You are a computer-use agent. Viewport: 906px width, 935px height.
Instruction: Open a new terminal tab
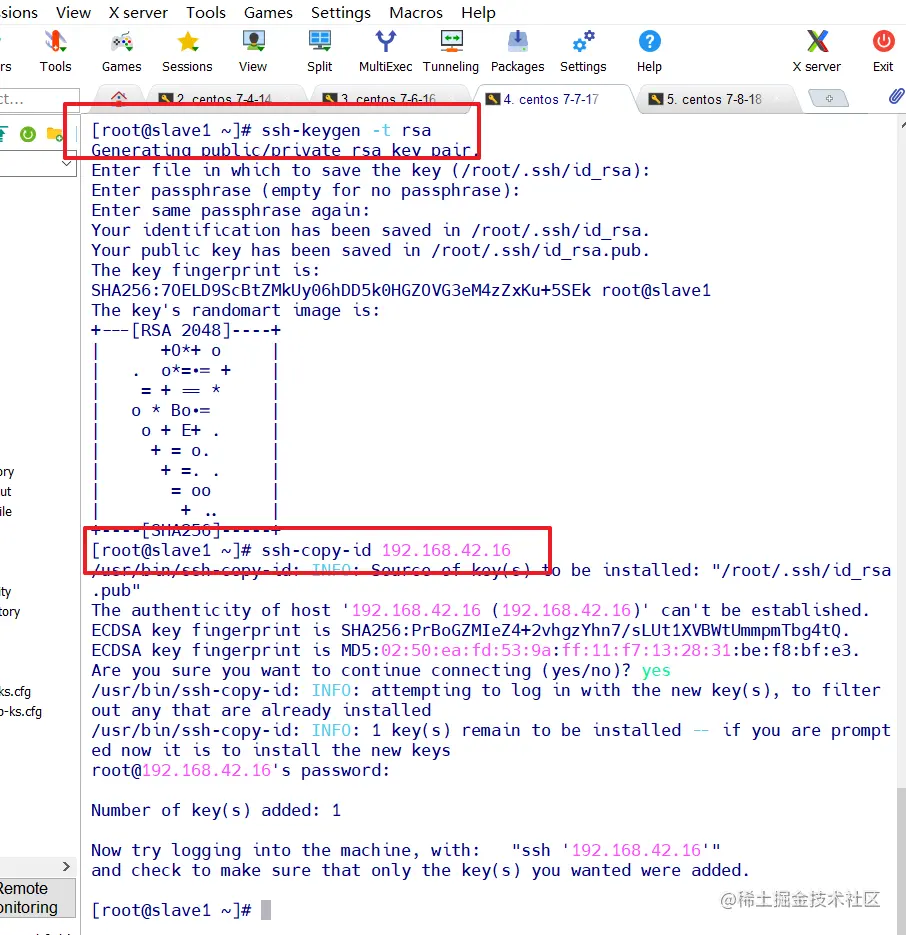829,98
